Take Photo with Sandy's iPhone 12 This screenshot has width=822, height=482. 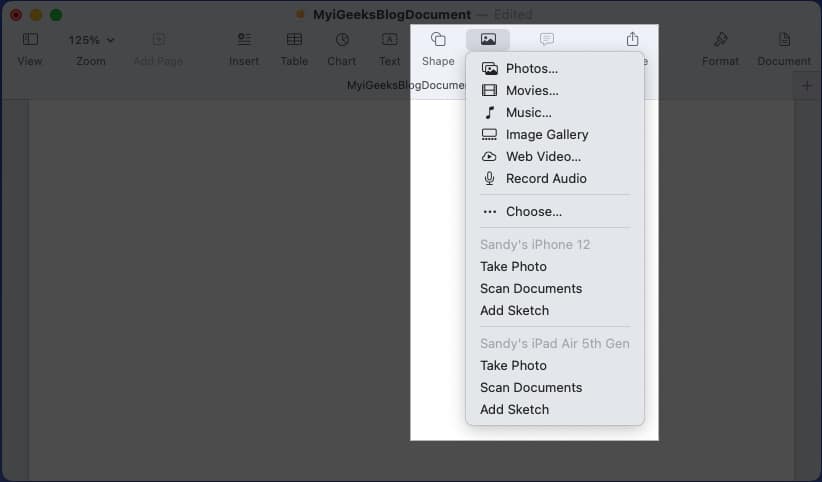coord(555,267)
